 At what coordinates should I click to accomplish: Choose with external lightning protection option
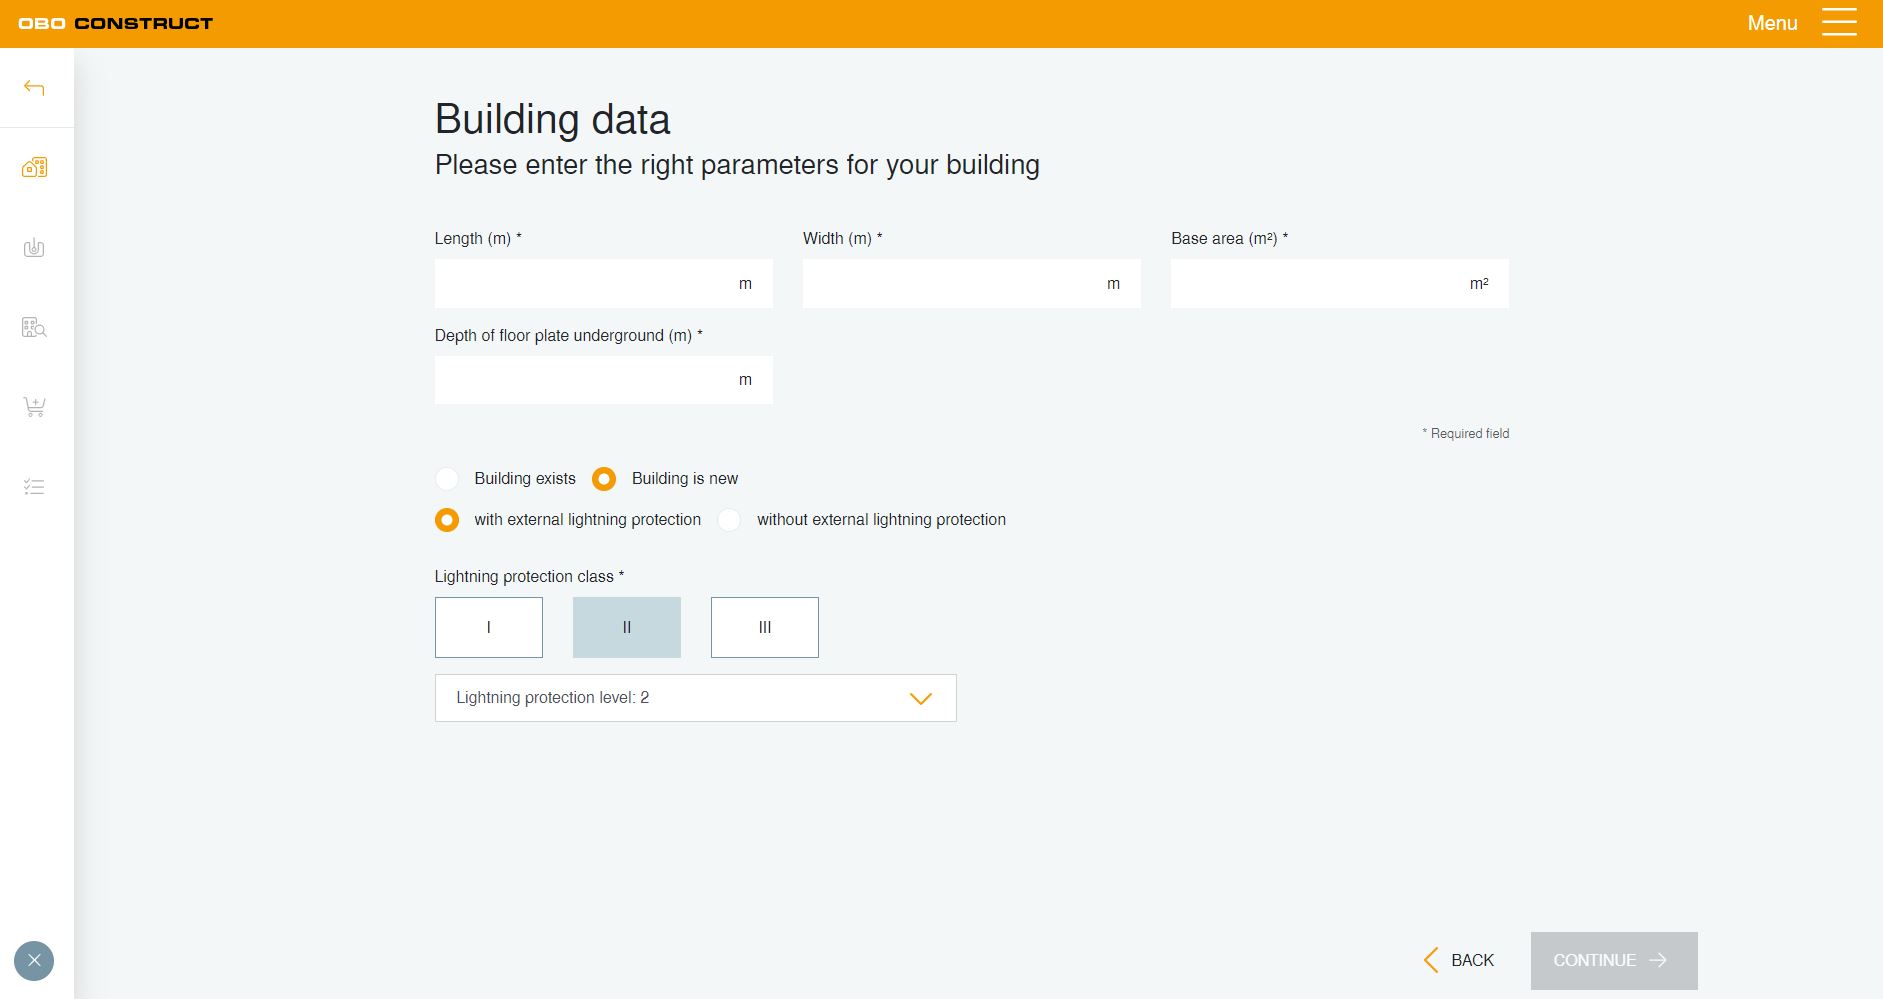coord(447,520)
